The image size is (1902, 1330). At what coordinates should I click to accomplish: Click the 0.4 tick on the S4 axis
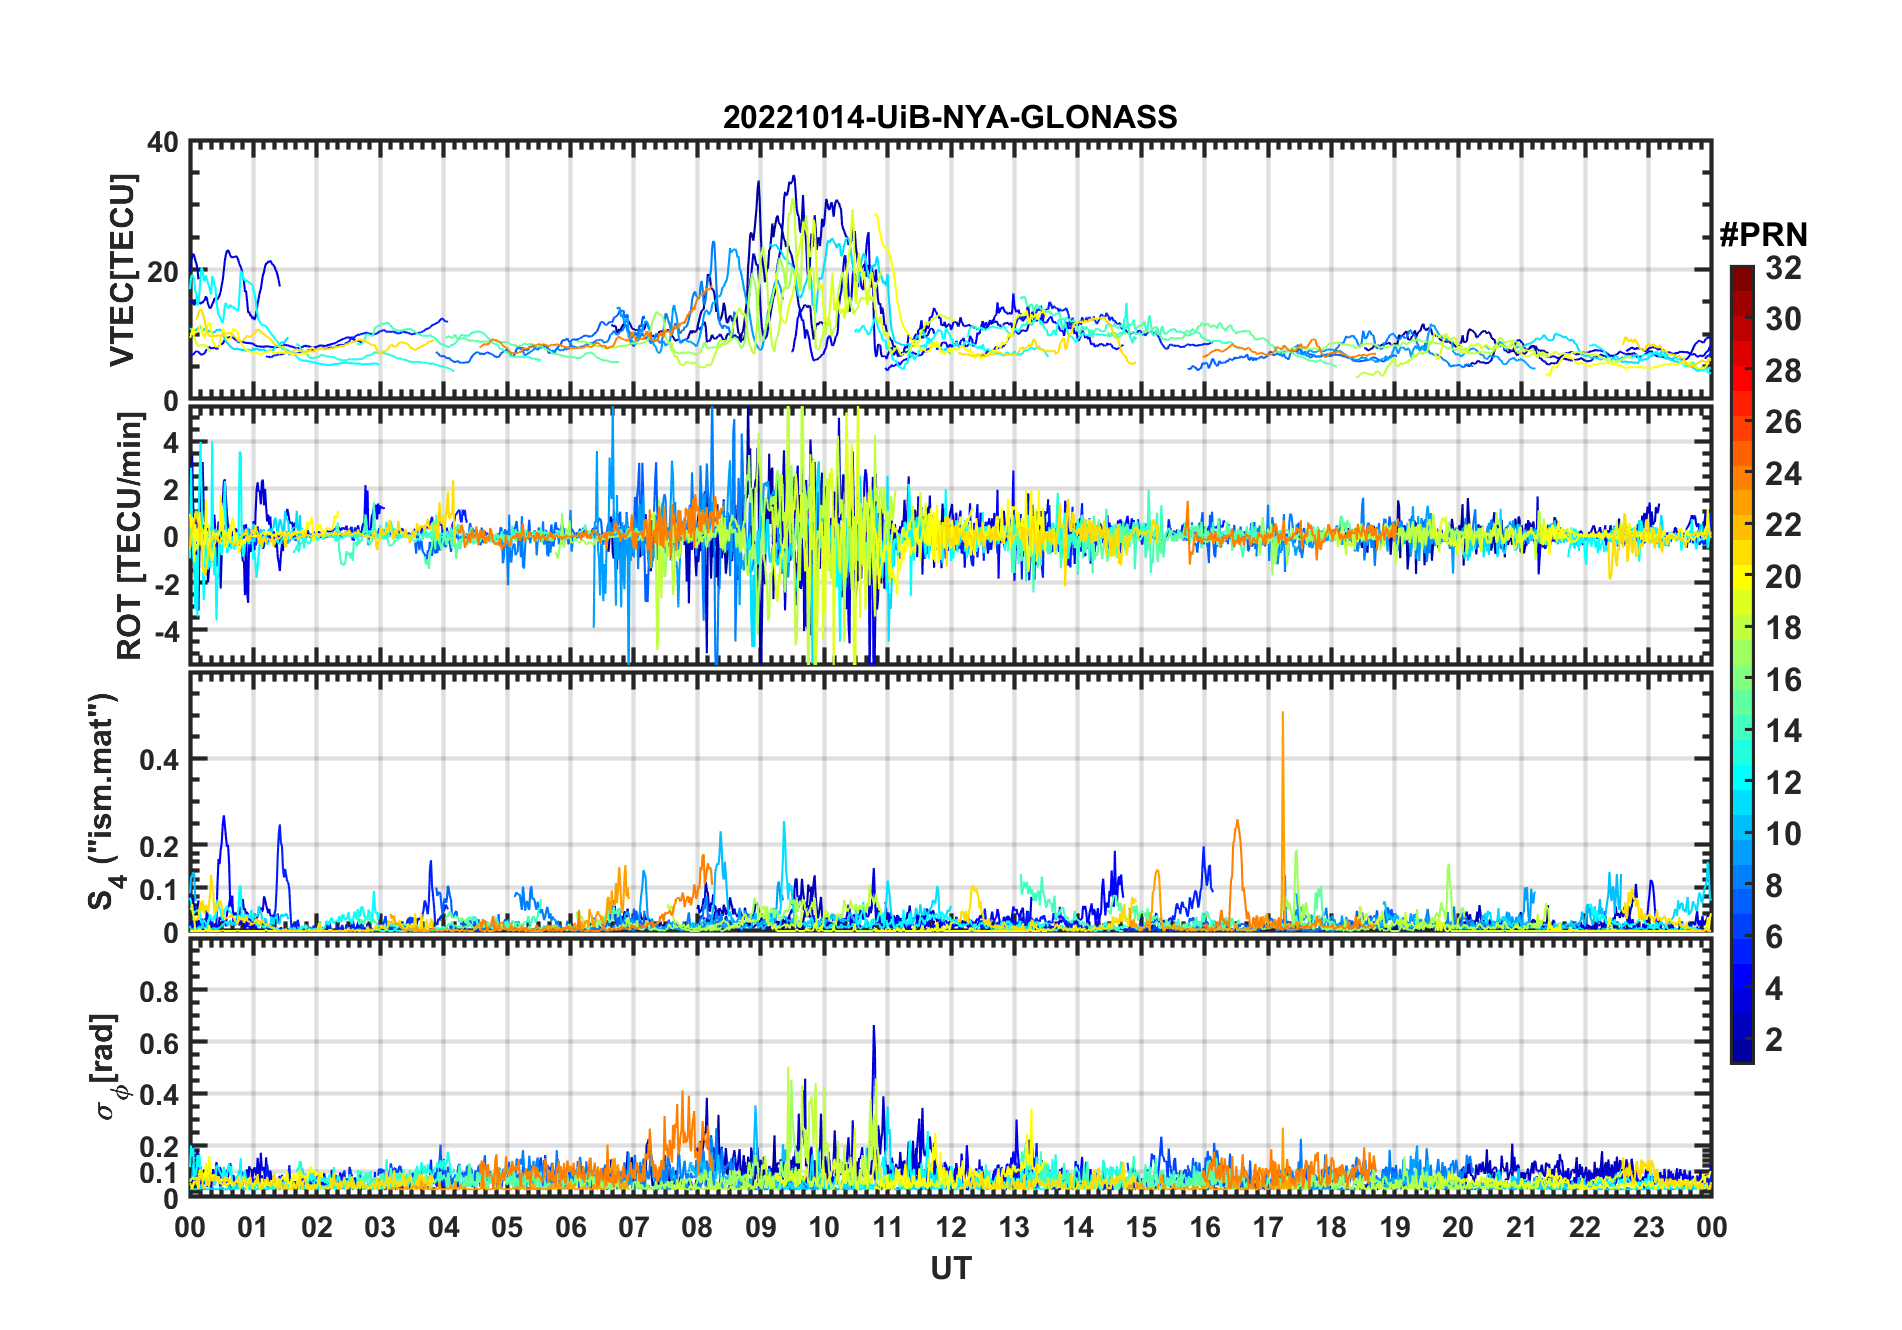click(x=160, y=759)
